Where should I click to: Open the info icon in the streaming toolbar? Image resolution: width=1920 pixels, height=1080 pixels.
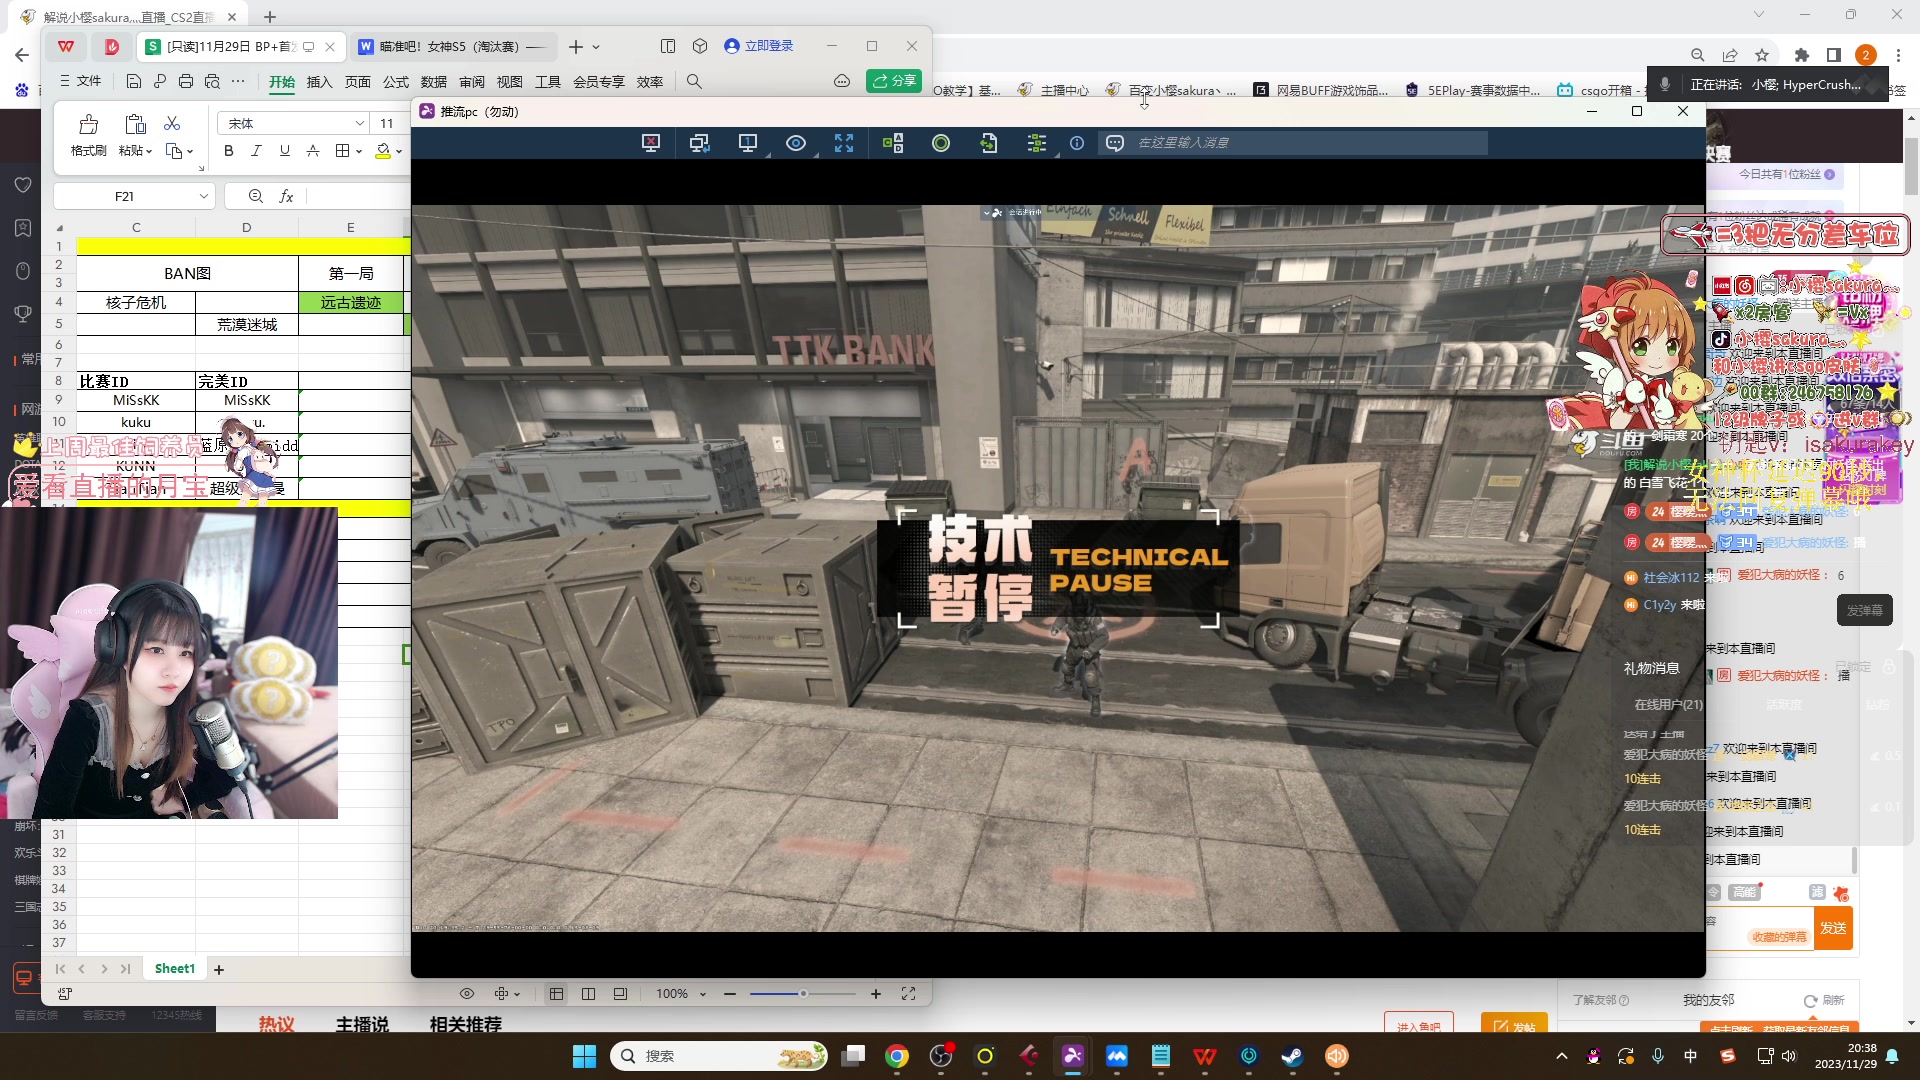tap(1077, 143)
